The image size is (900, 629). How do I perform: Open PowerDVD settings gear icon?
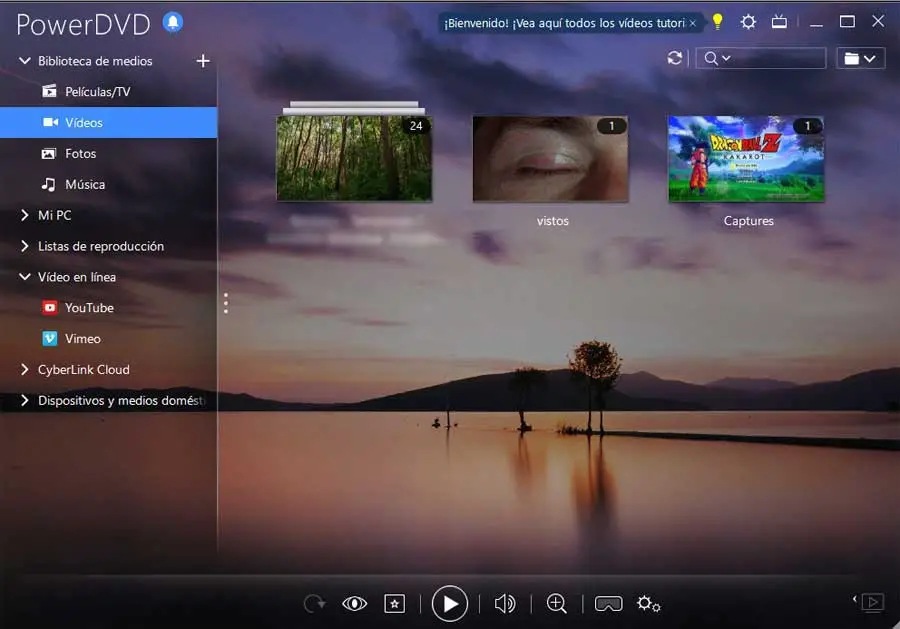tap(748, 22)
